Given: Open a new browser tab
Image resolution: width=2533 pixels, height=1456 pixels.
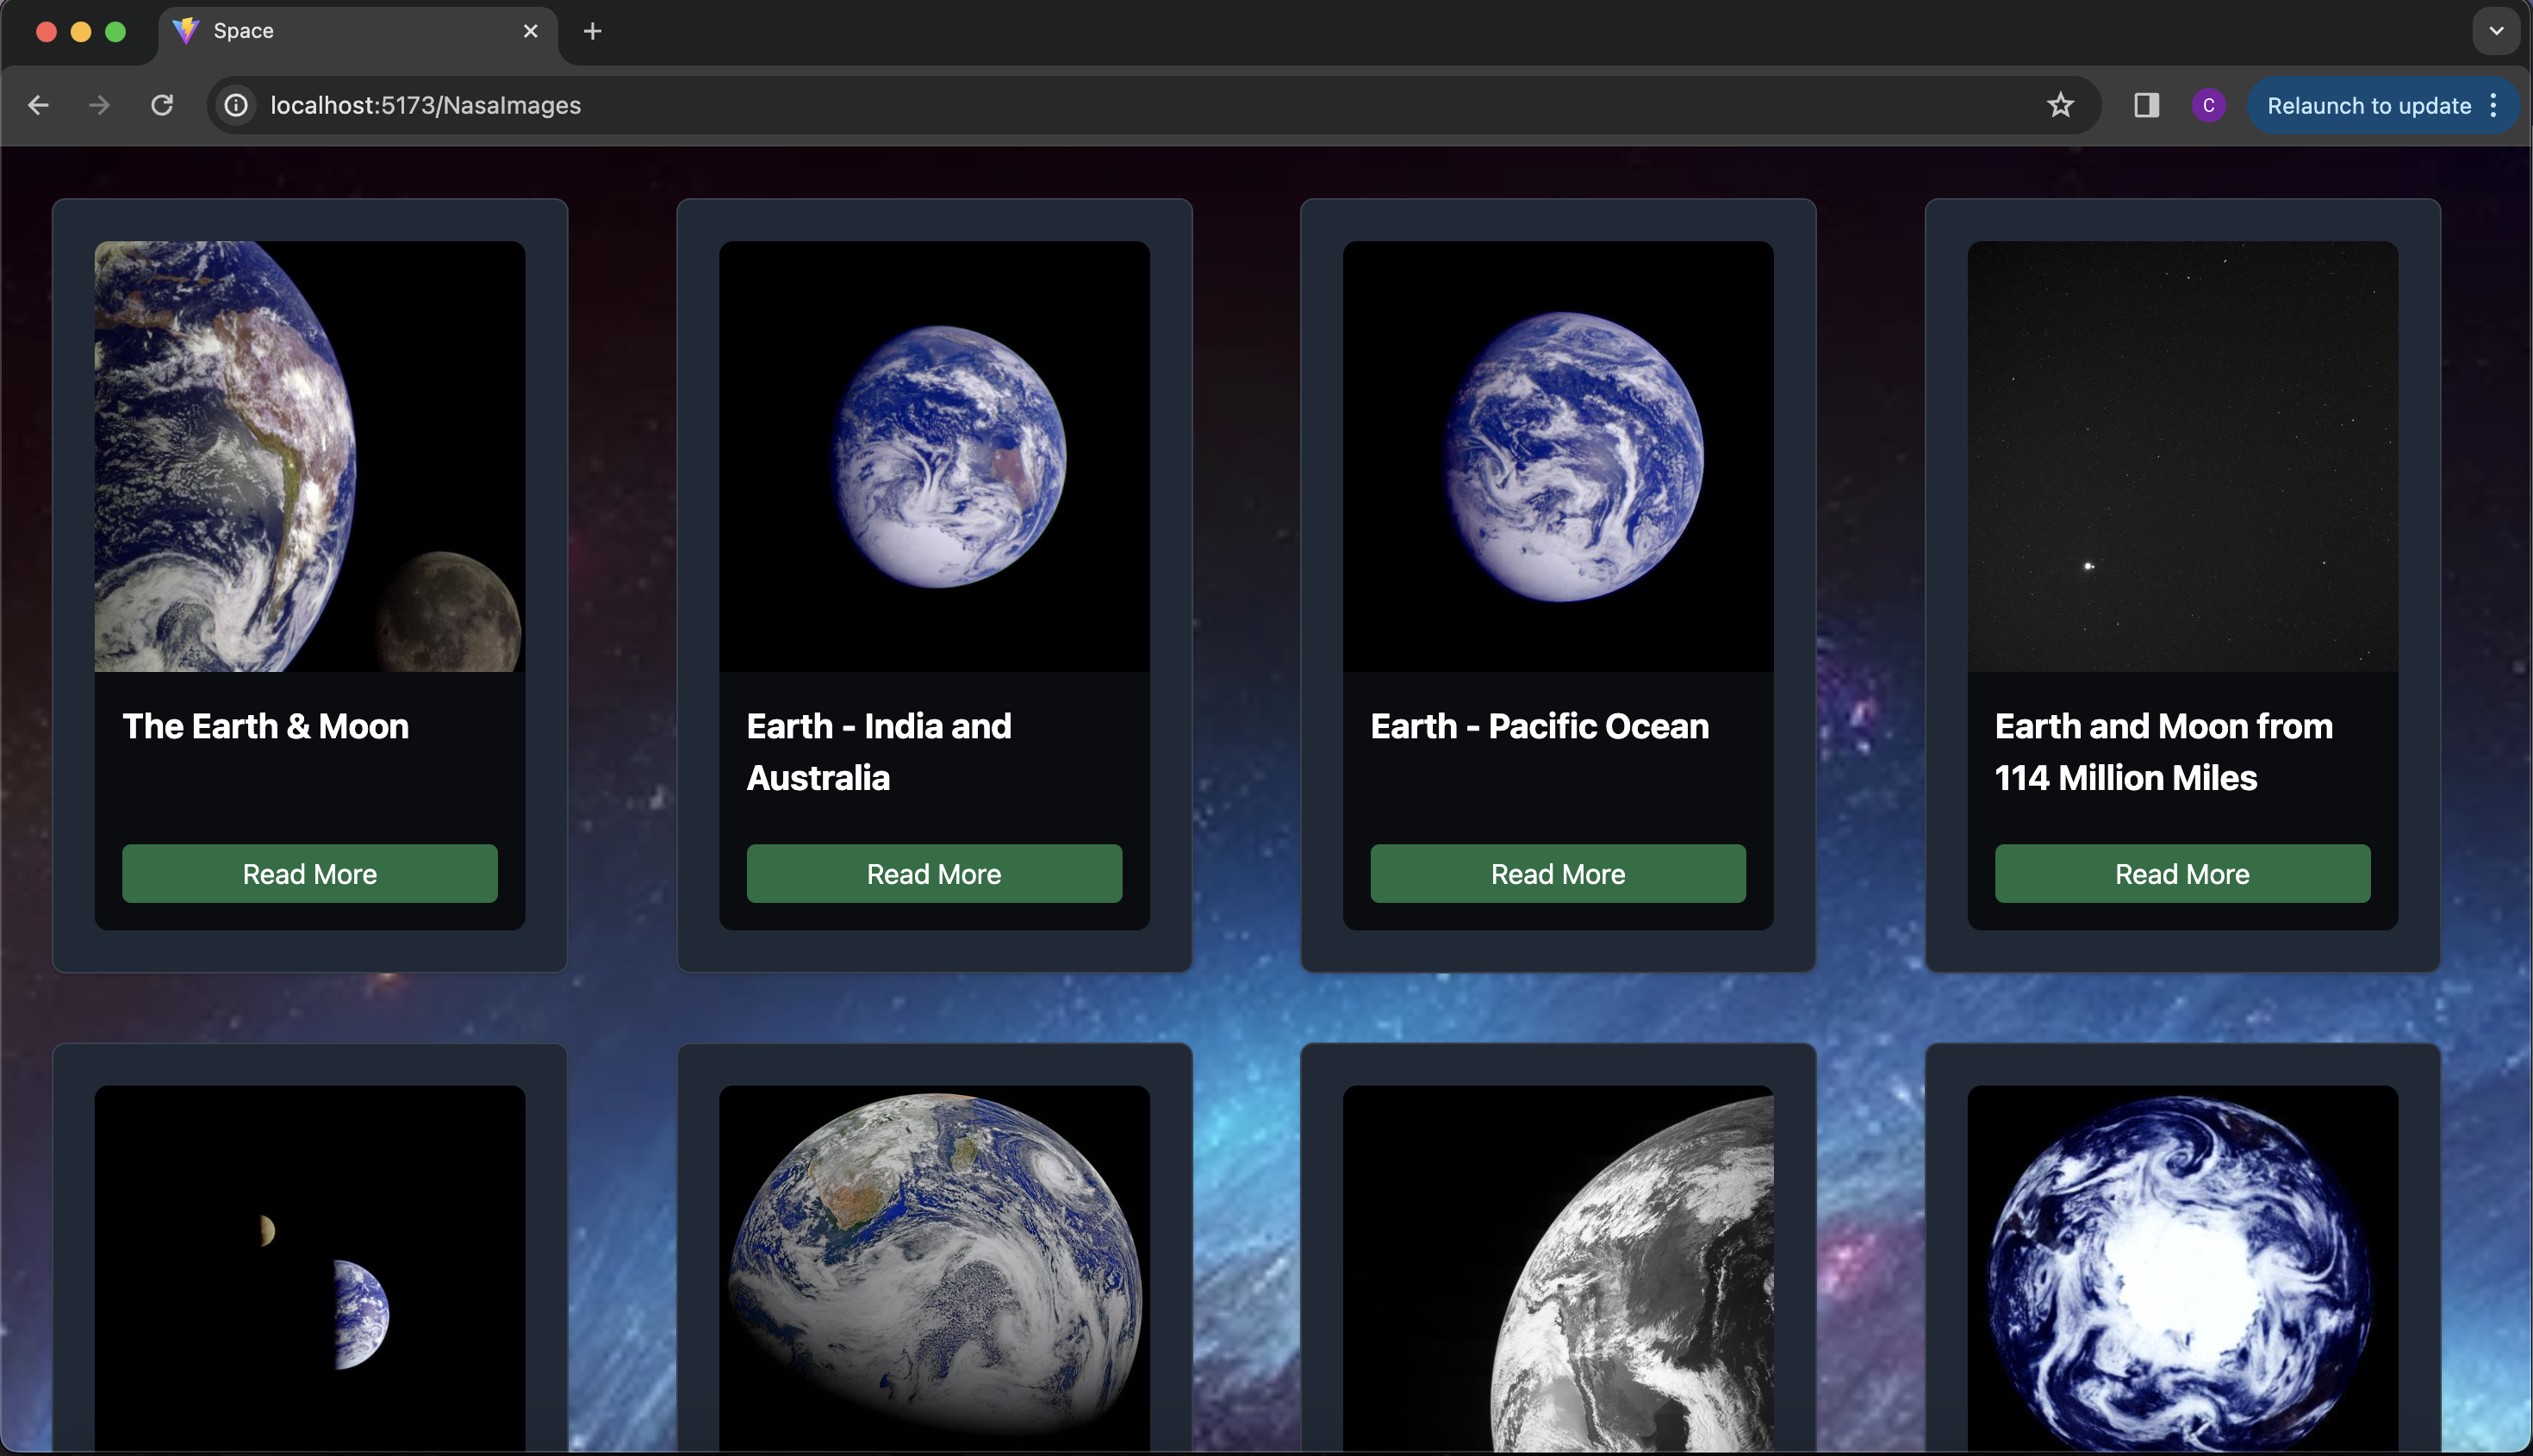Looking at the screenshot, I should 592,31.
